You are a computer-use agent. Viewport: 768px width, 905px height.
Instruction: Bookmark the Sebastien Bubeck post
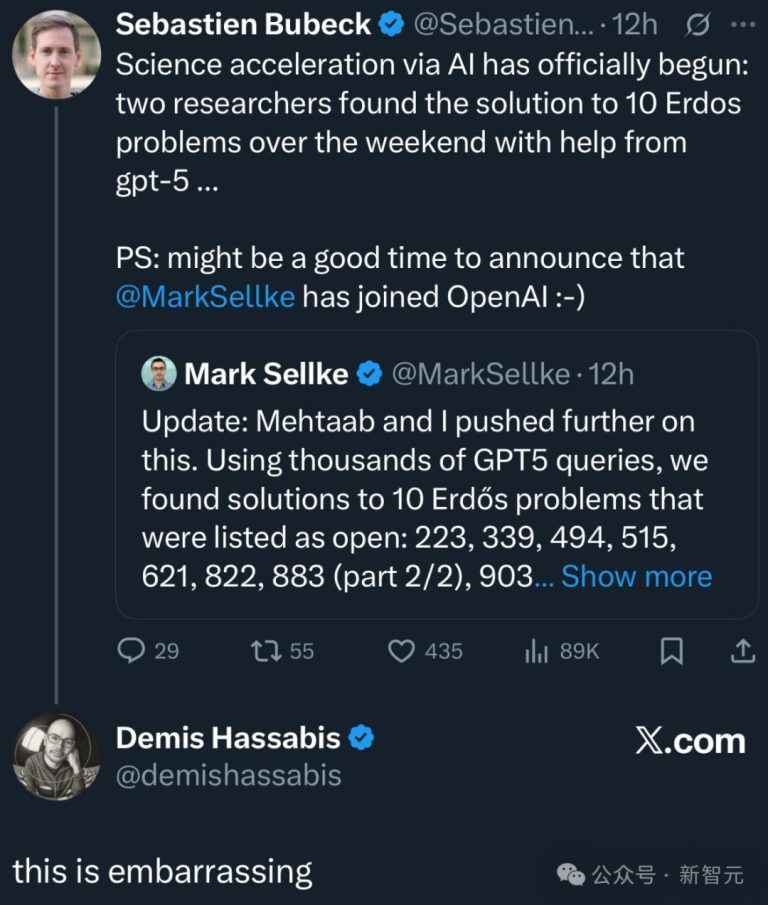pos(672,651)
